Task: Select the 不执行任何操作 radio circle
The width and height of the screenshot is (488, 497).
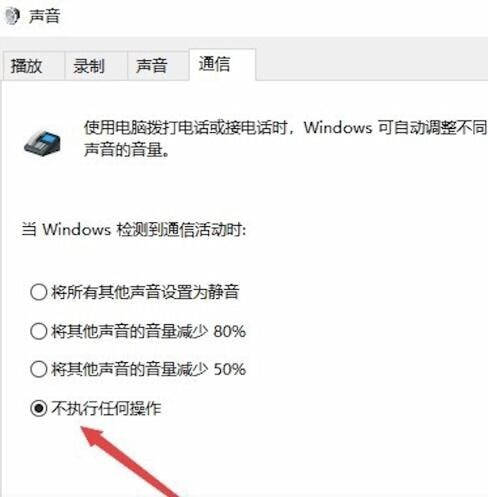Action: [x=39, y=408]
